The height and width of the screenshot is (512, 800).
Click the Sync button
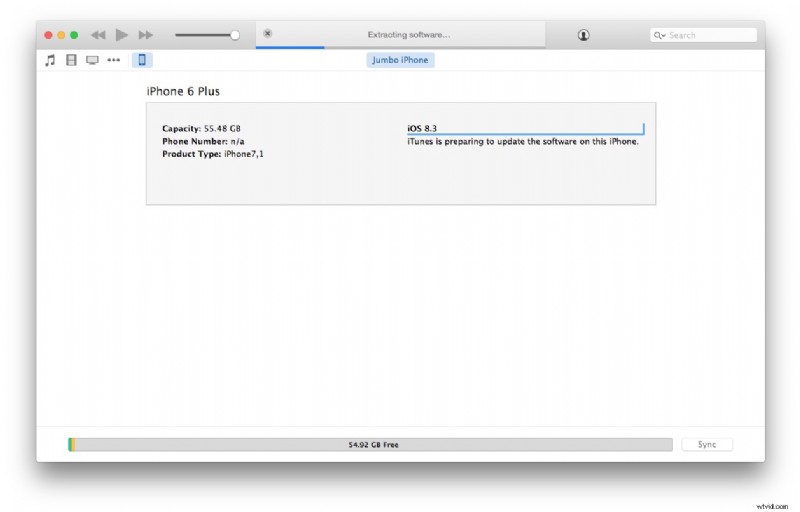pos(707,444)
